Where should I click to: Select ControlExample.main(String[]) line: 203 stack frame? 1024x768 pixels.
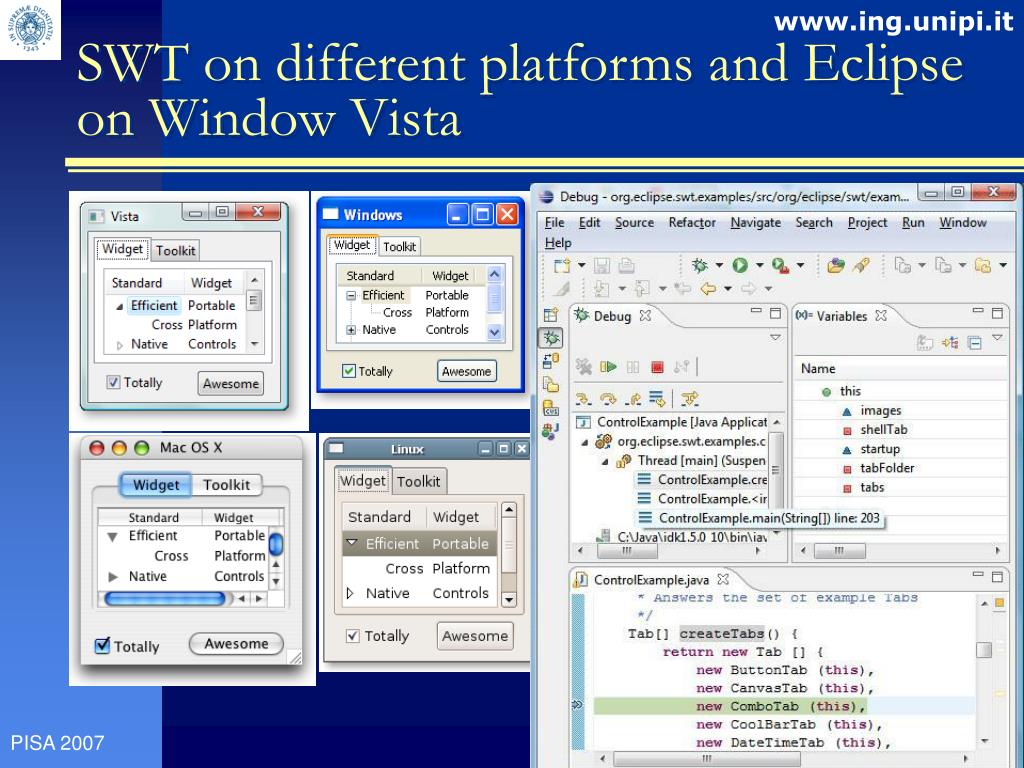[759, 519]
